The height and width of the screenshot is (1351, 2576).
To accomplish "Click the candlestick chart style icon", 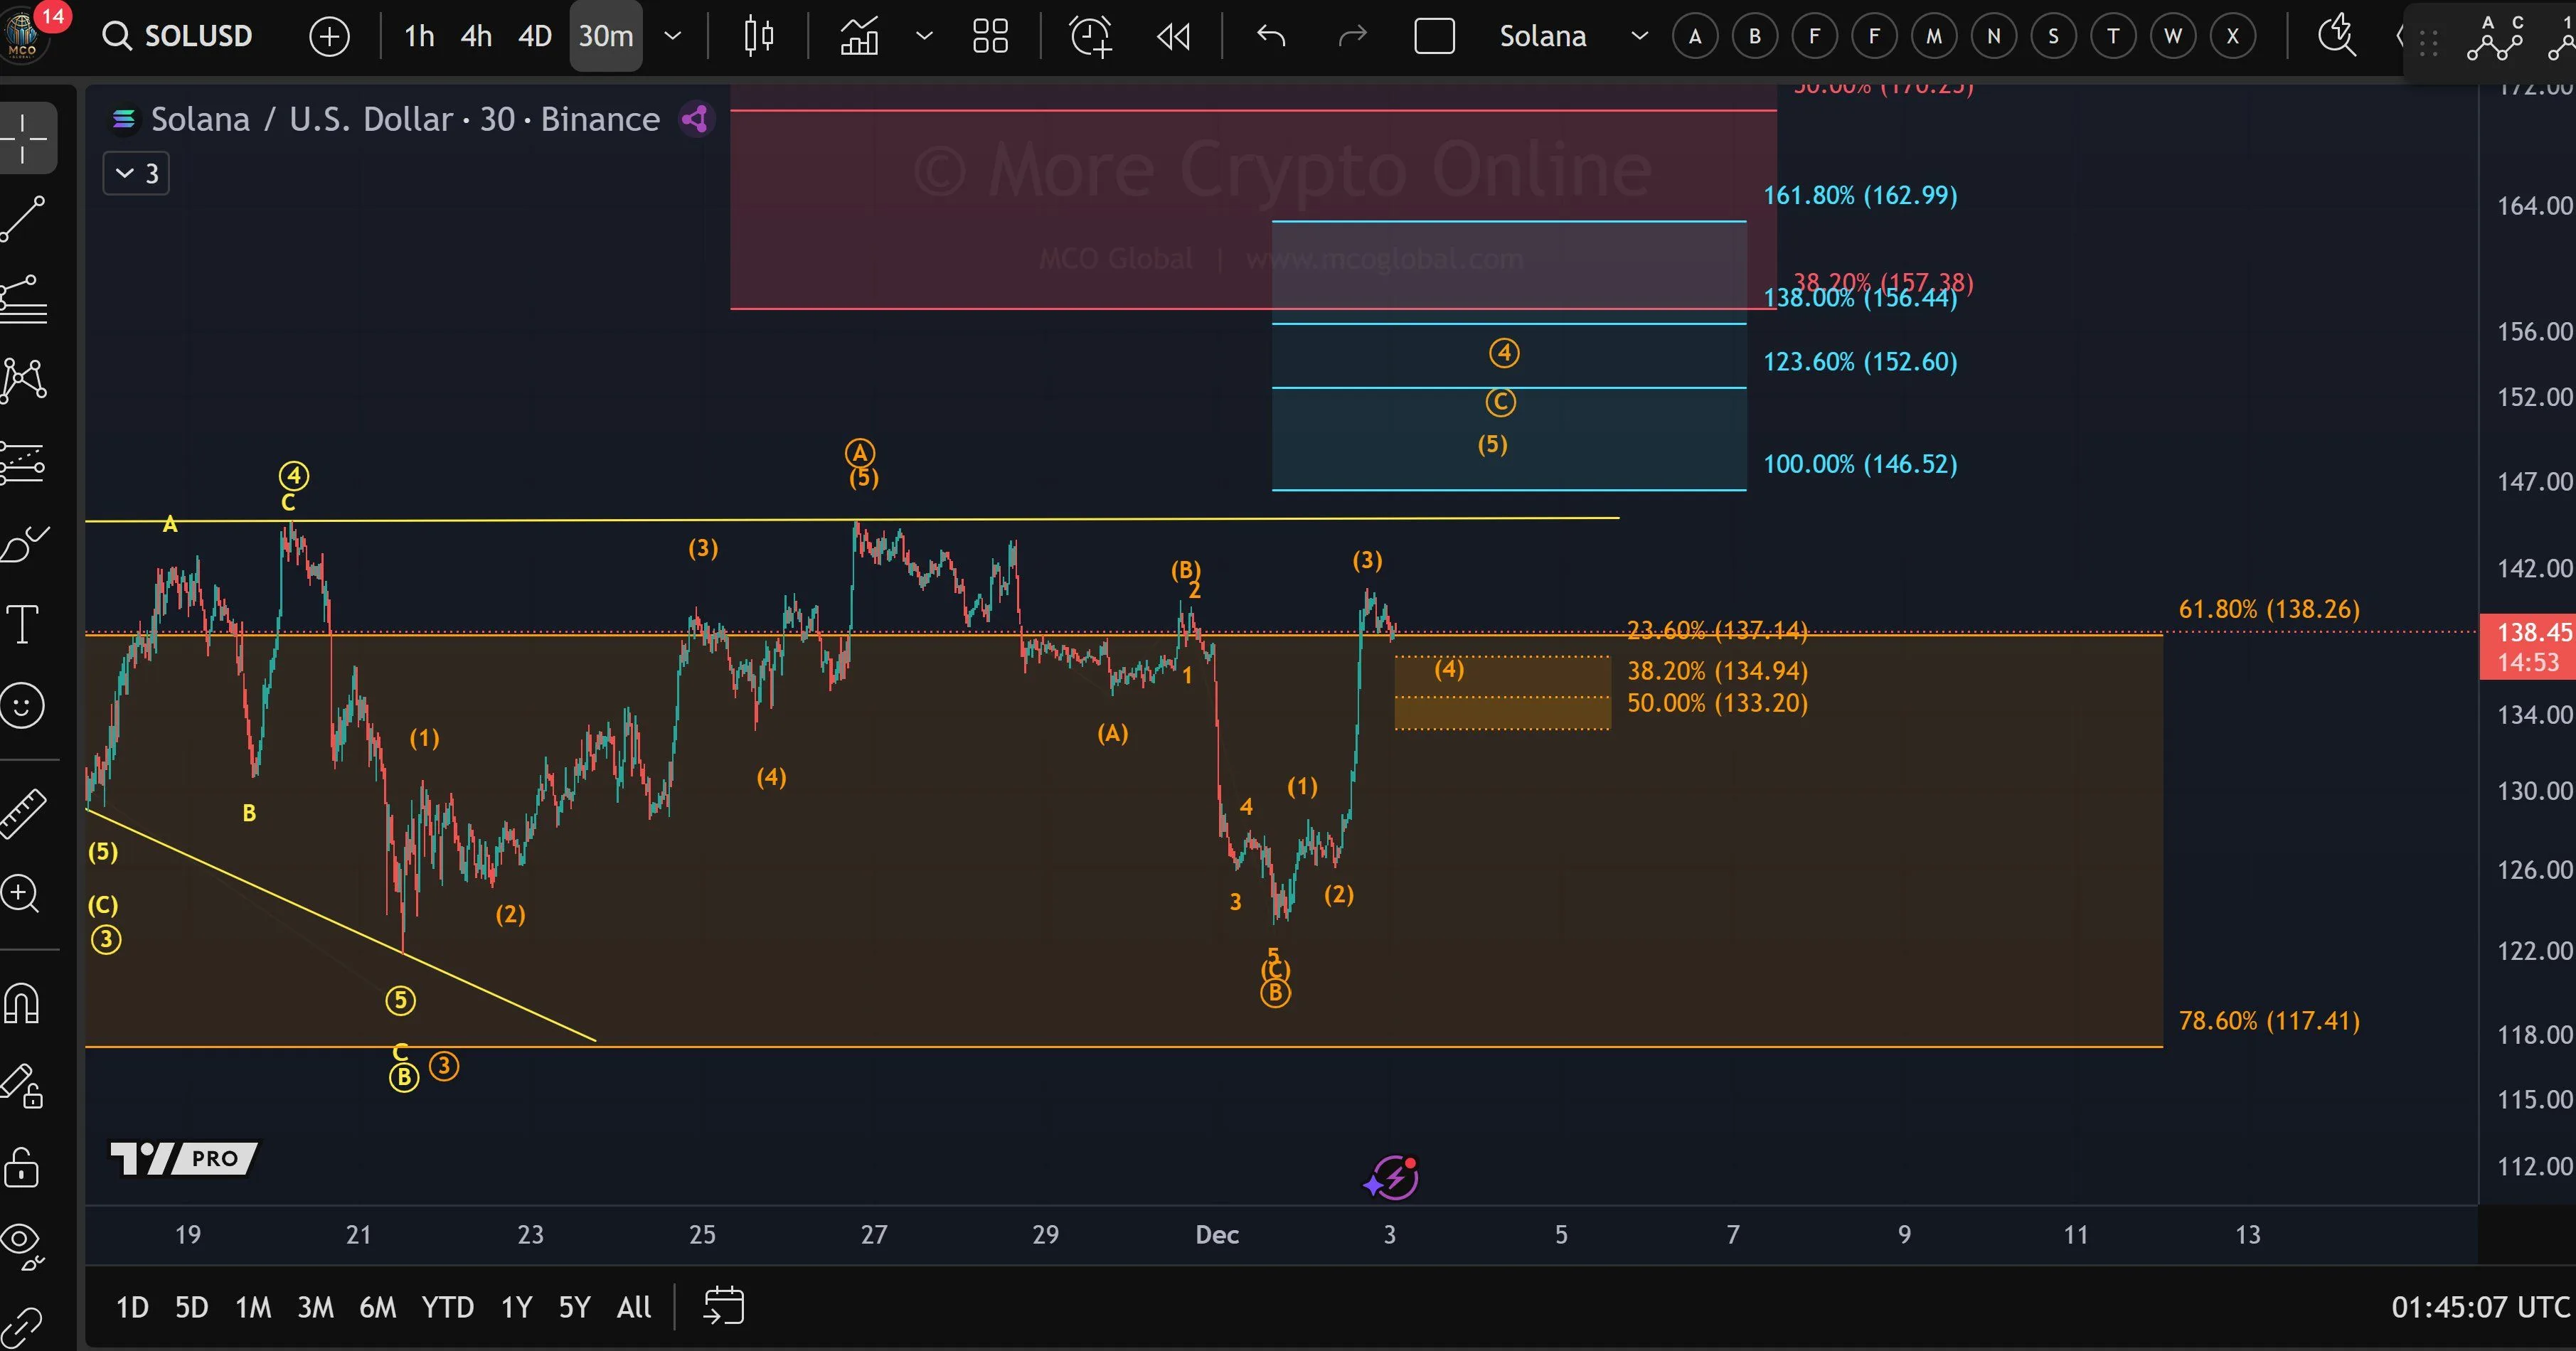I will (x=759, y=37).
